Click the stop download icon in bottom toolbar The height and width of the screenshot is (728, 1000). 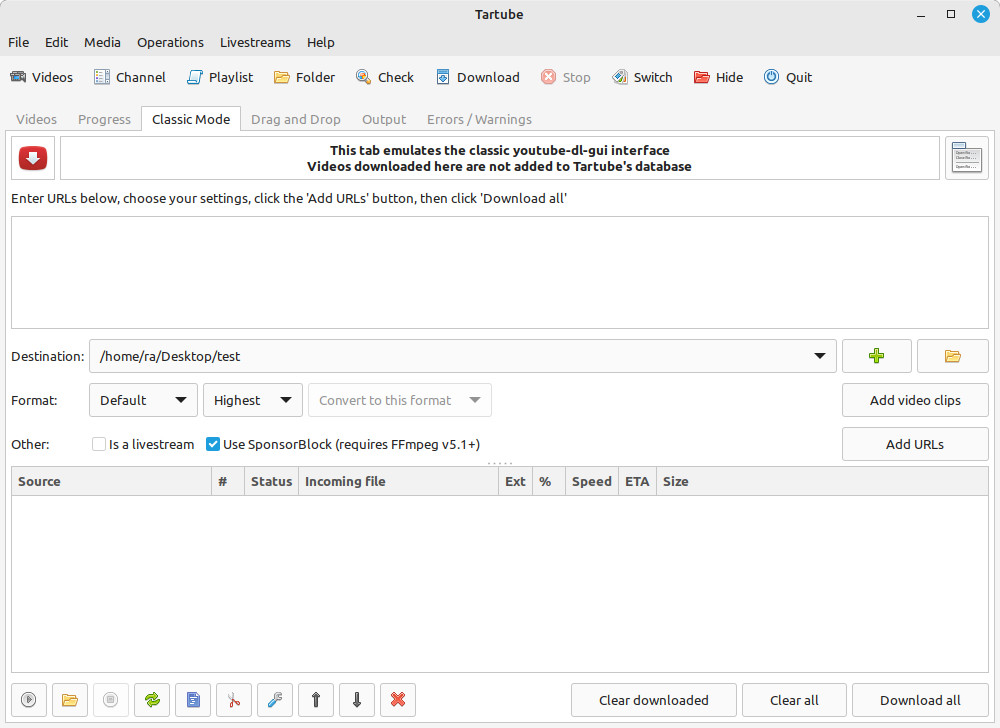(x=110, y=700)
